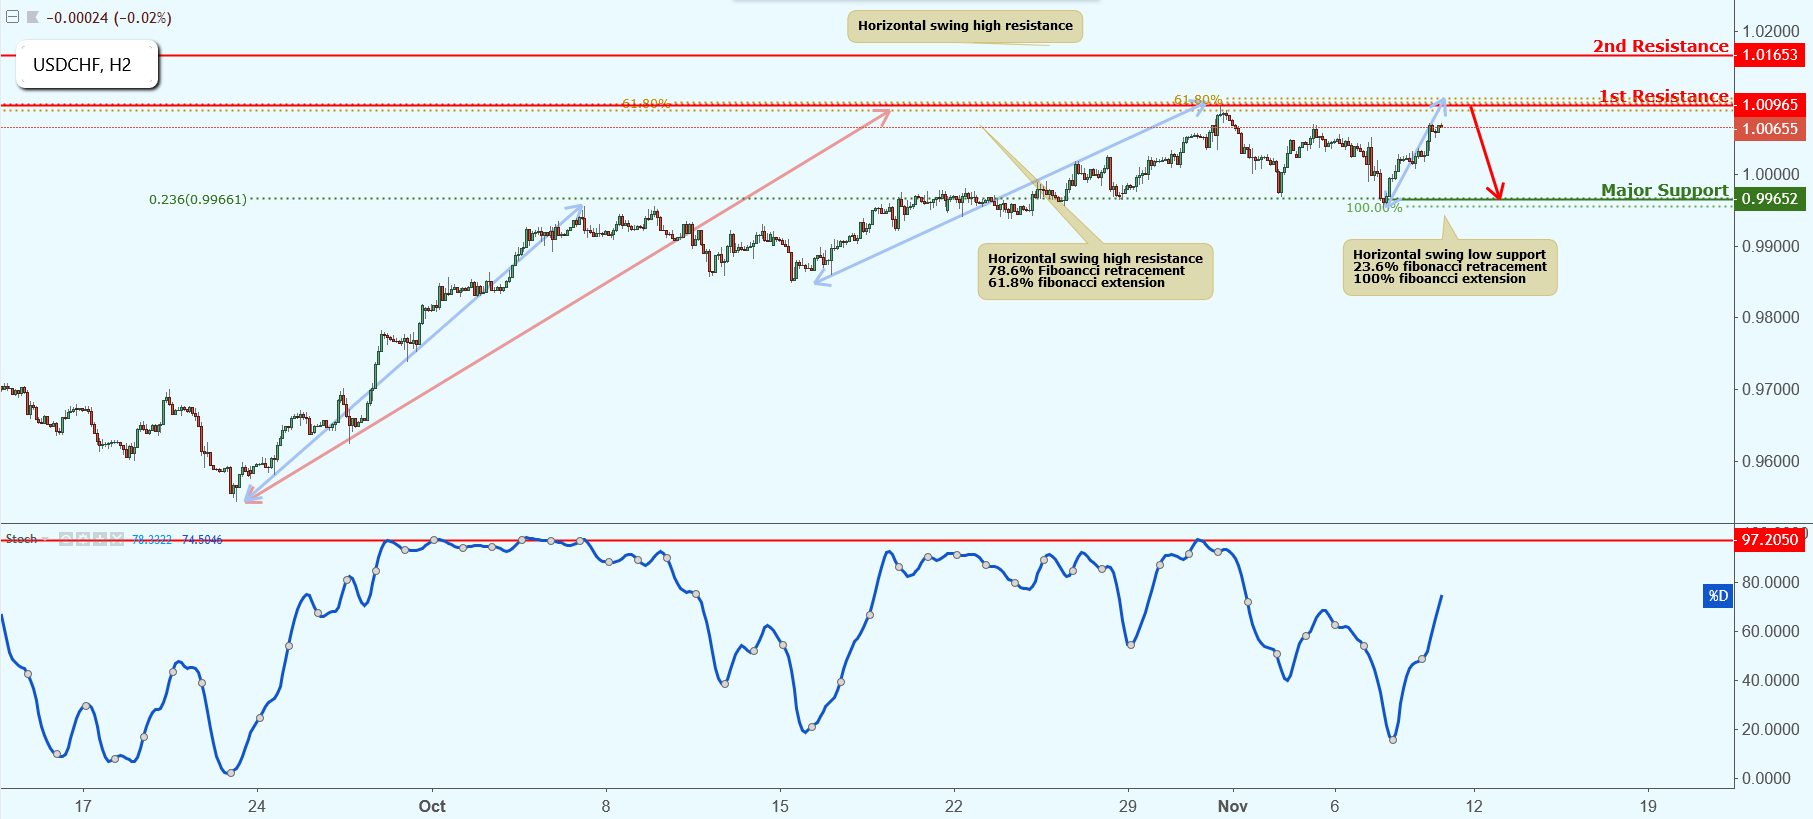The width and height of the screenshot is (1813, 819).
Task: Click the 1.00655 current price tag
Action: coord(1770,128)
